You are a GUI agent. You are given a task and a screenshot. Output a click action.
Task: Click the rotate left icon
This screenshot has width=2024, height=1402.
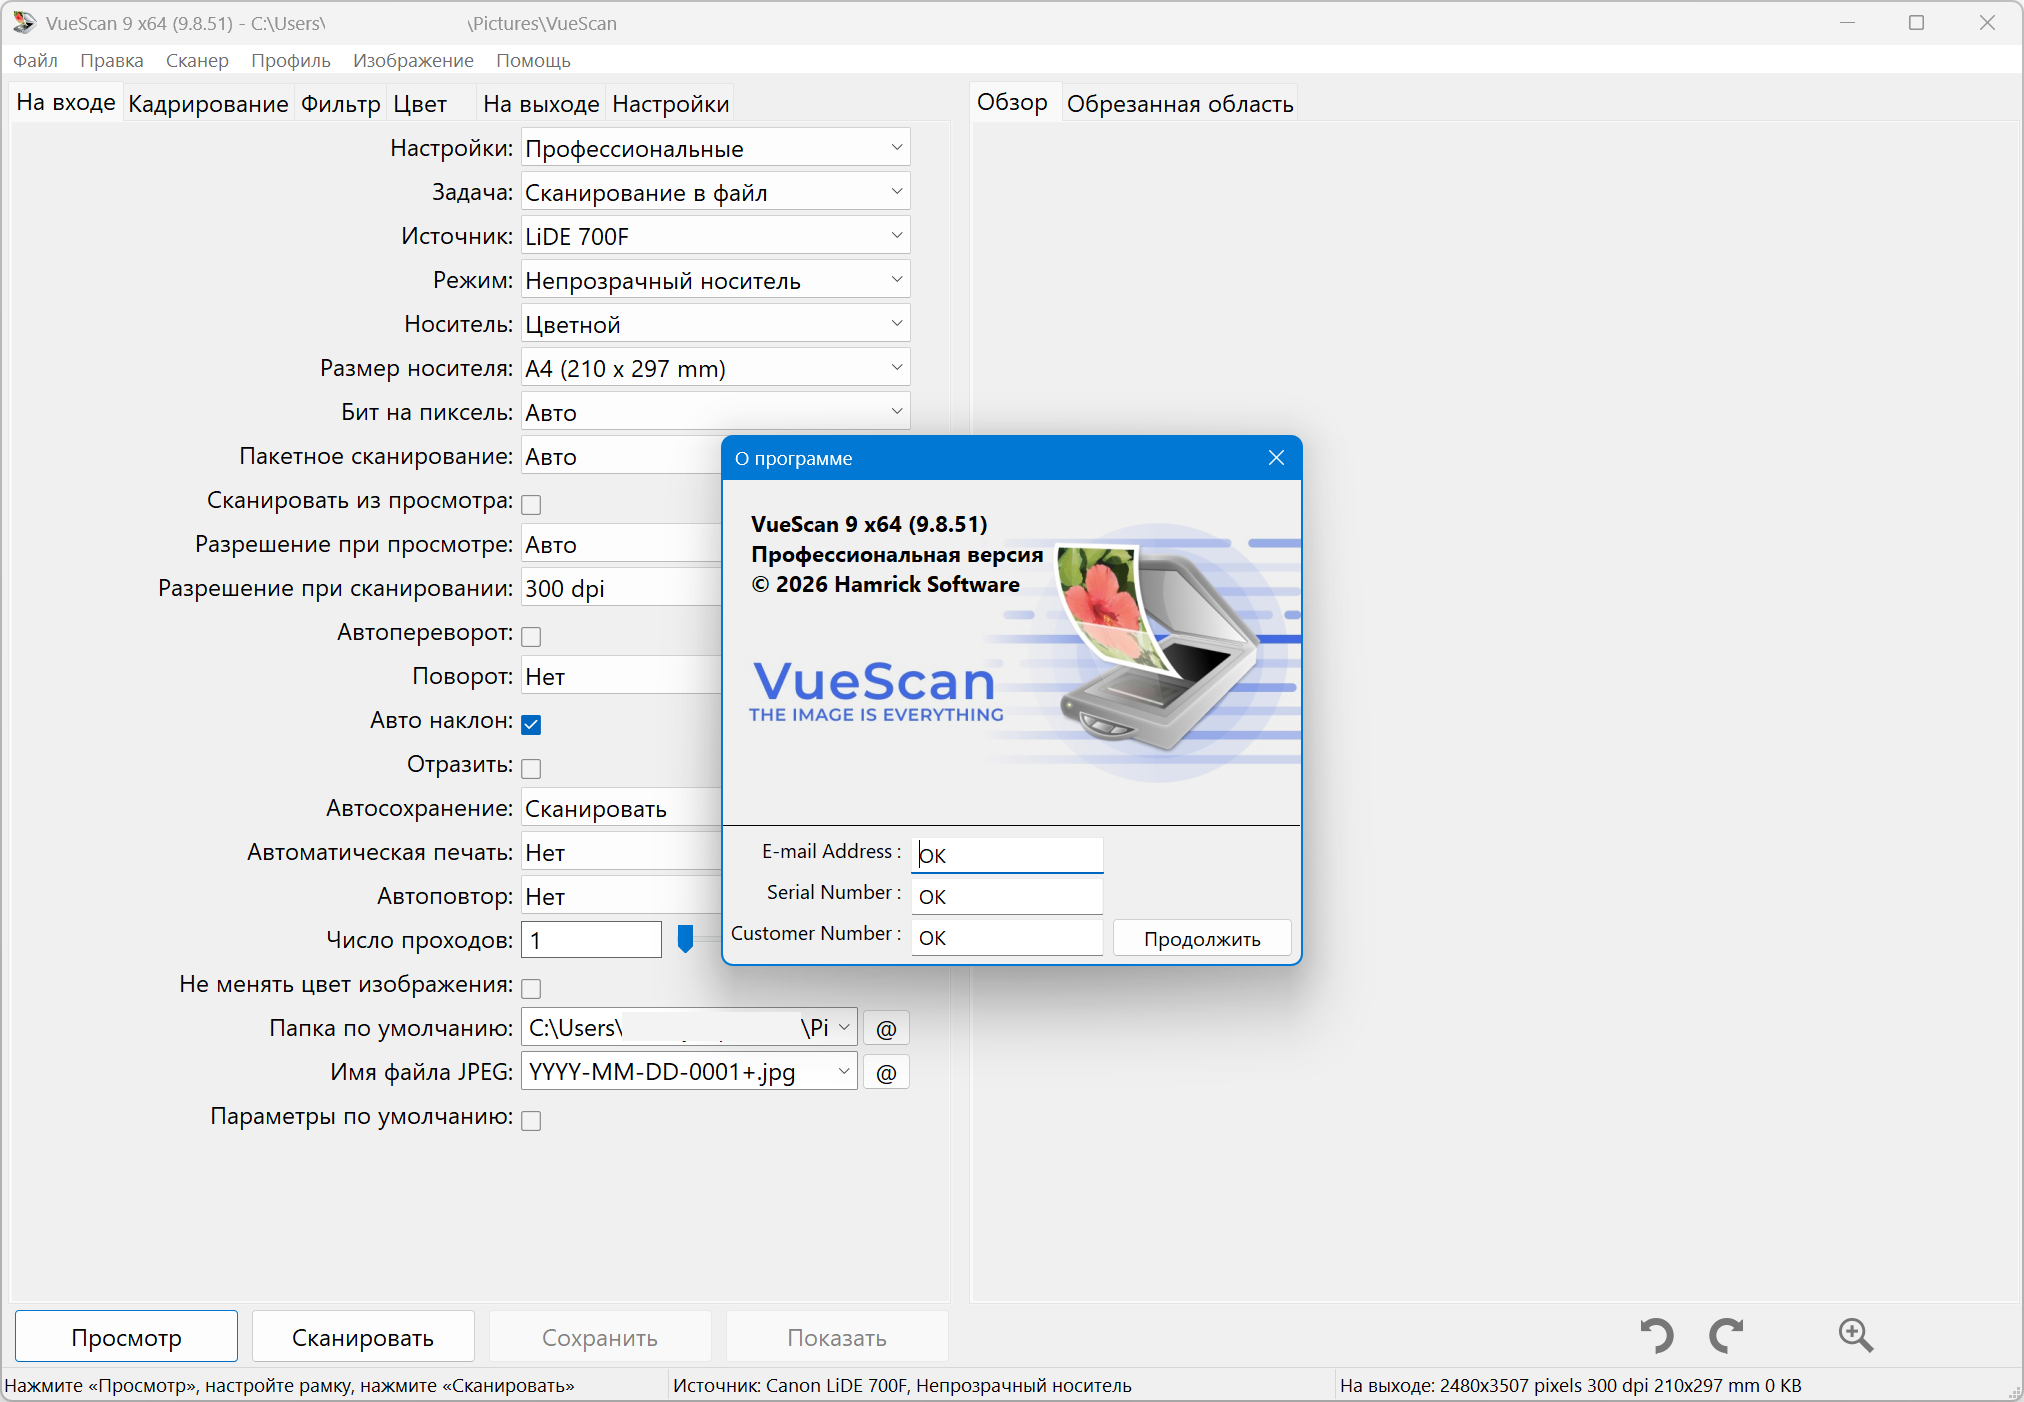point(1656,1335)
